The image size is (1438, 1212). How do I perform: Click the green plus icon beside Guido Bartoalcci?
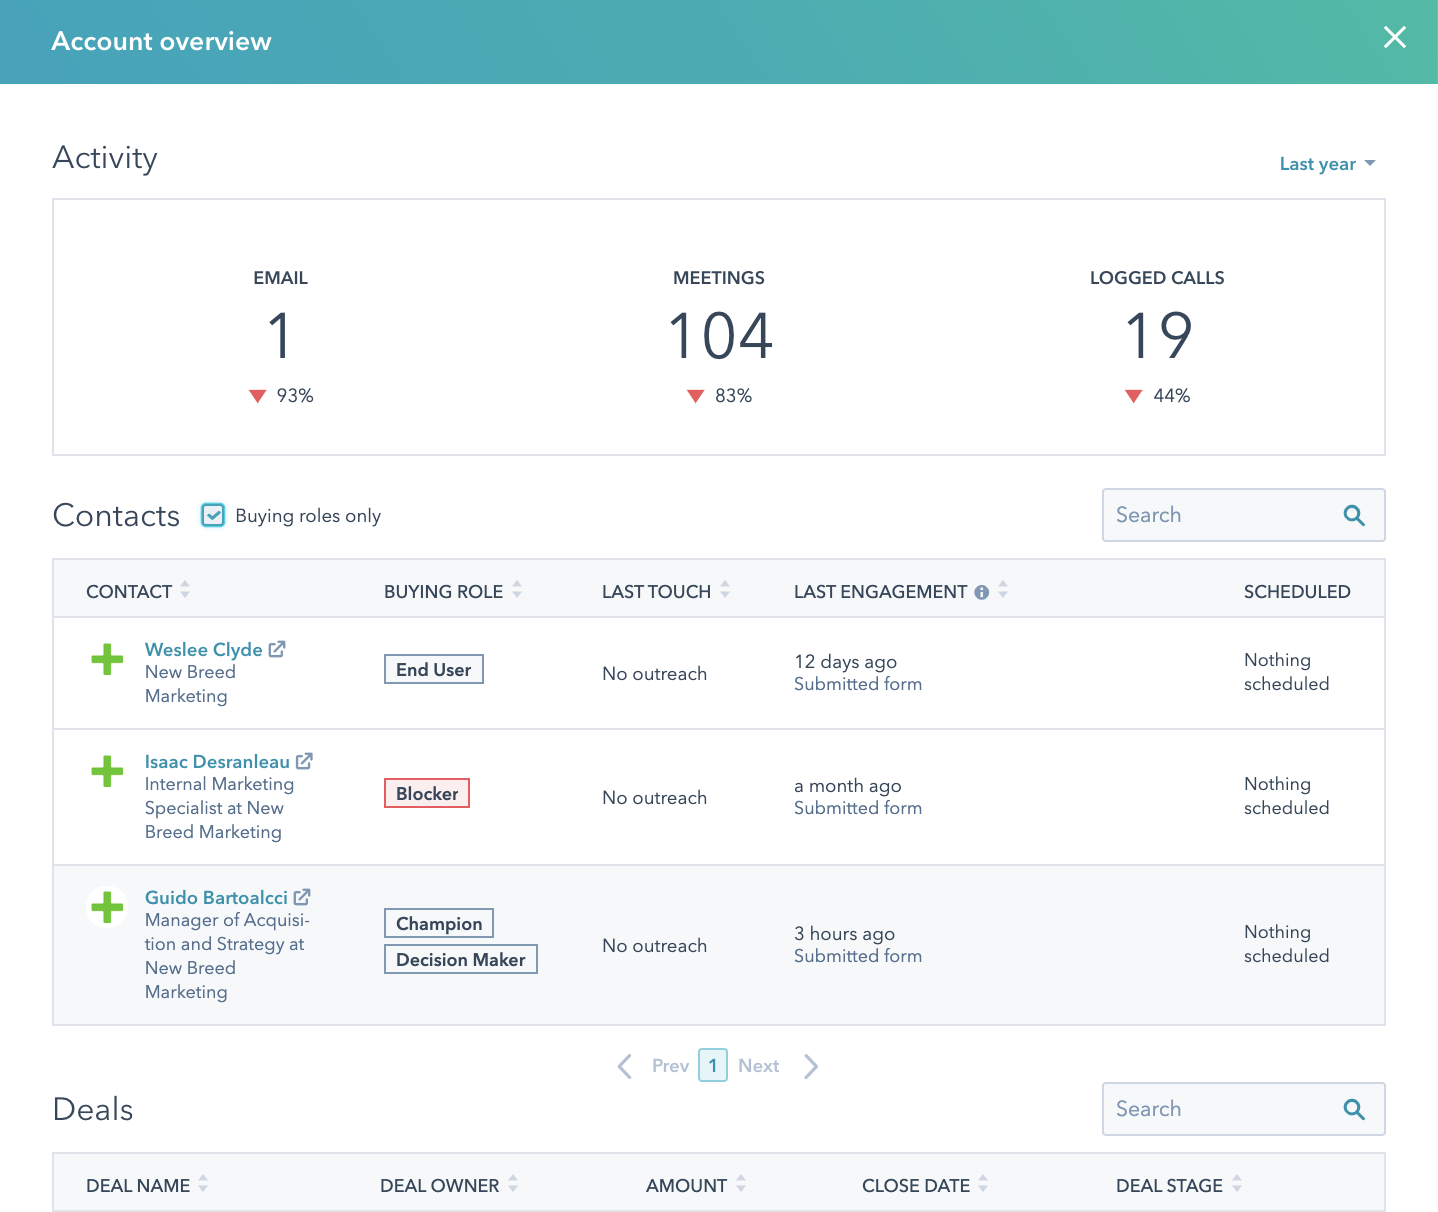coord(107,908)
